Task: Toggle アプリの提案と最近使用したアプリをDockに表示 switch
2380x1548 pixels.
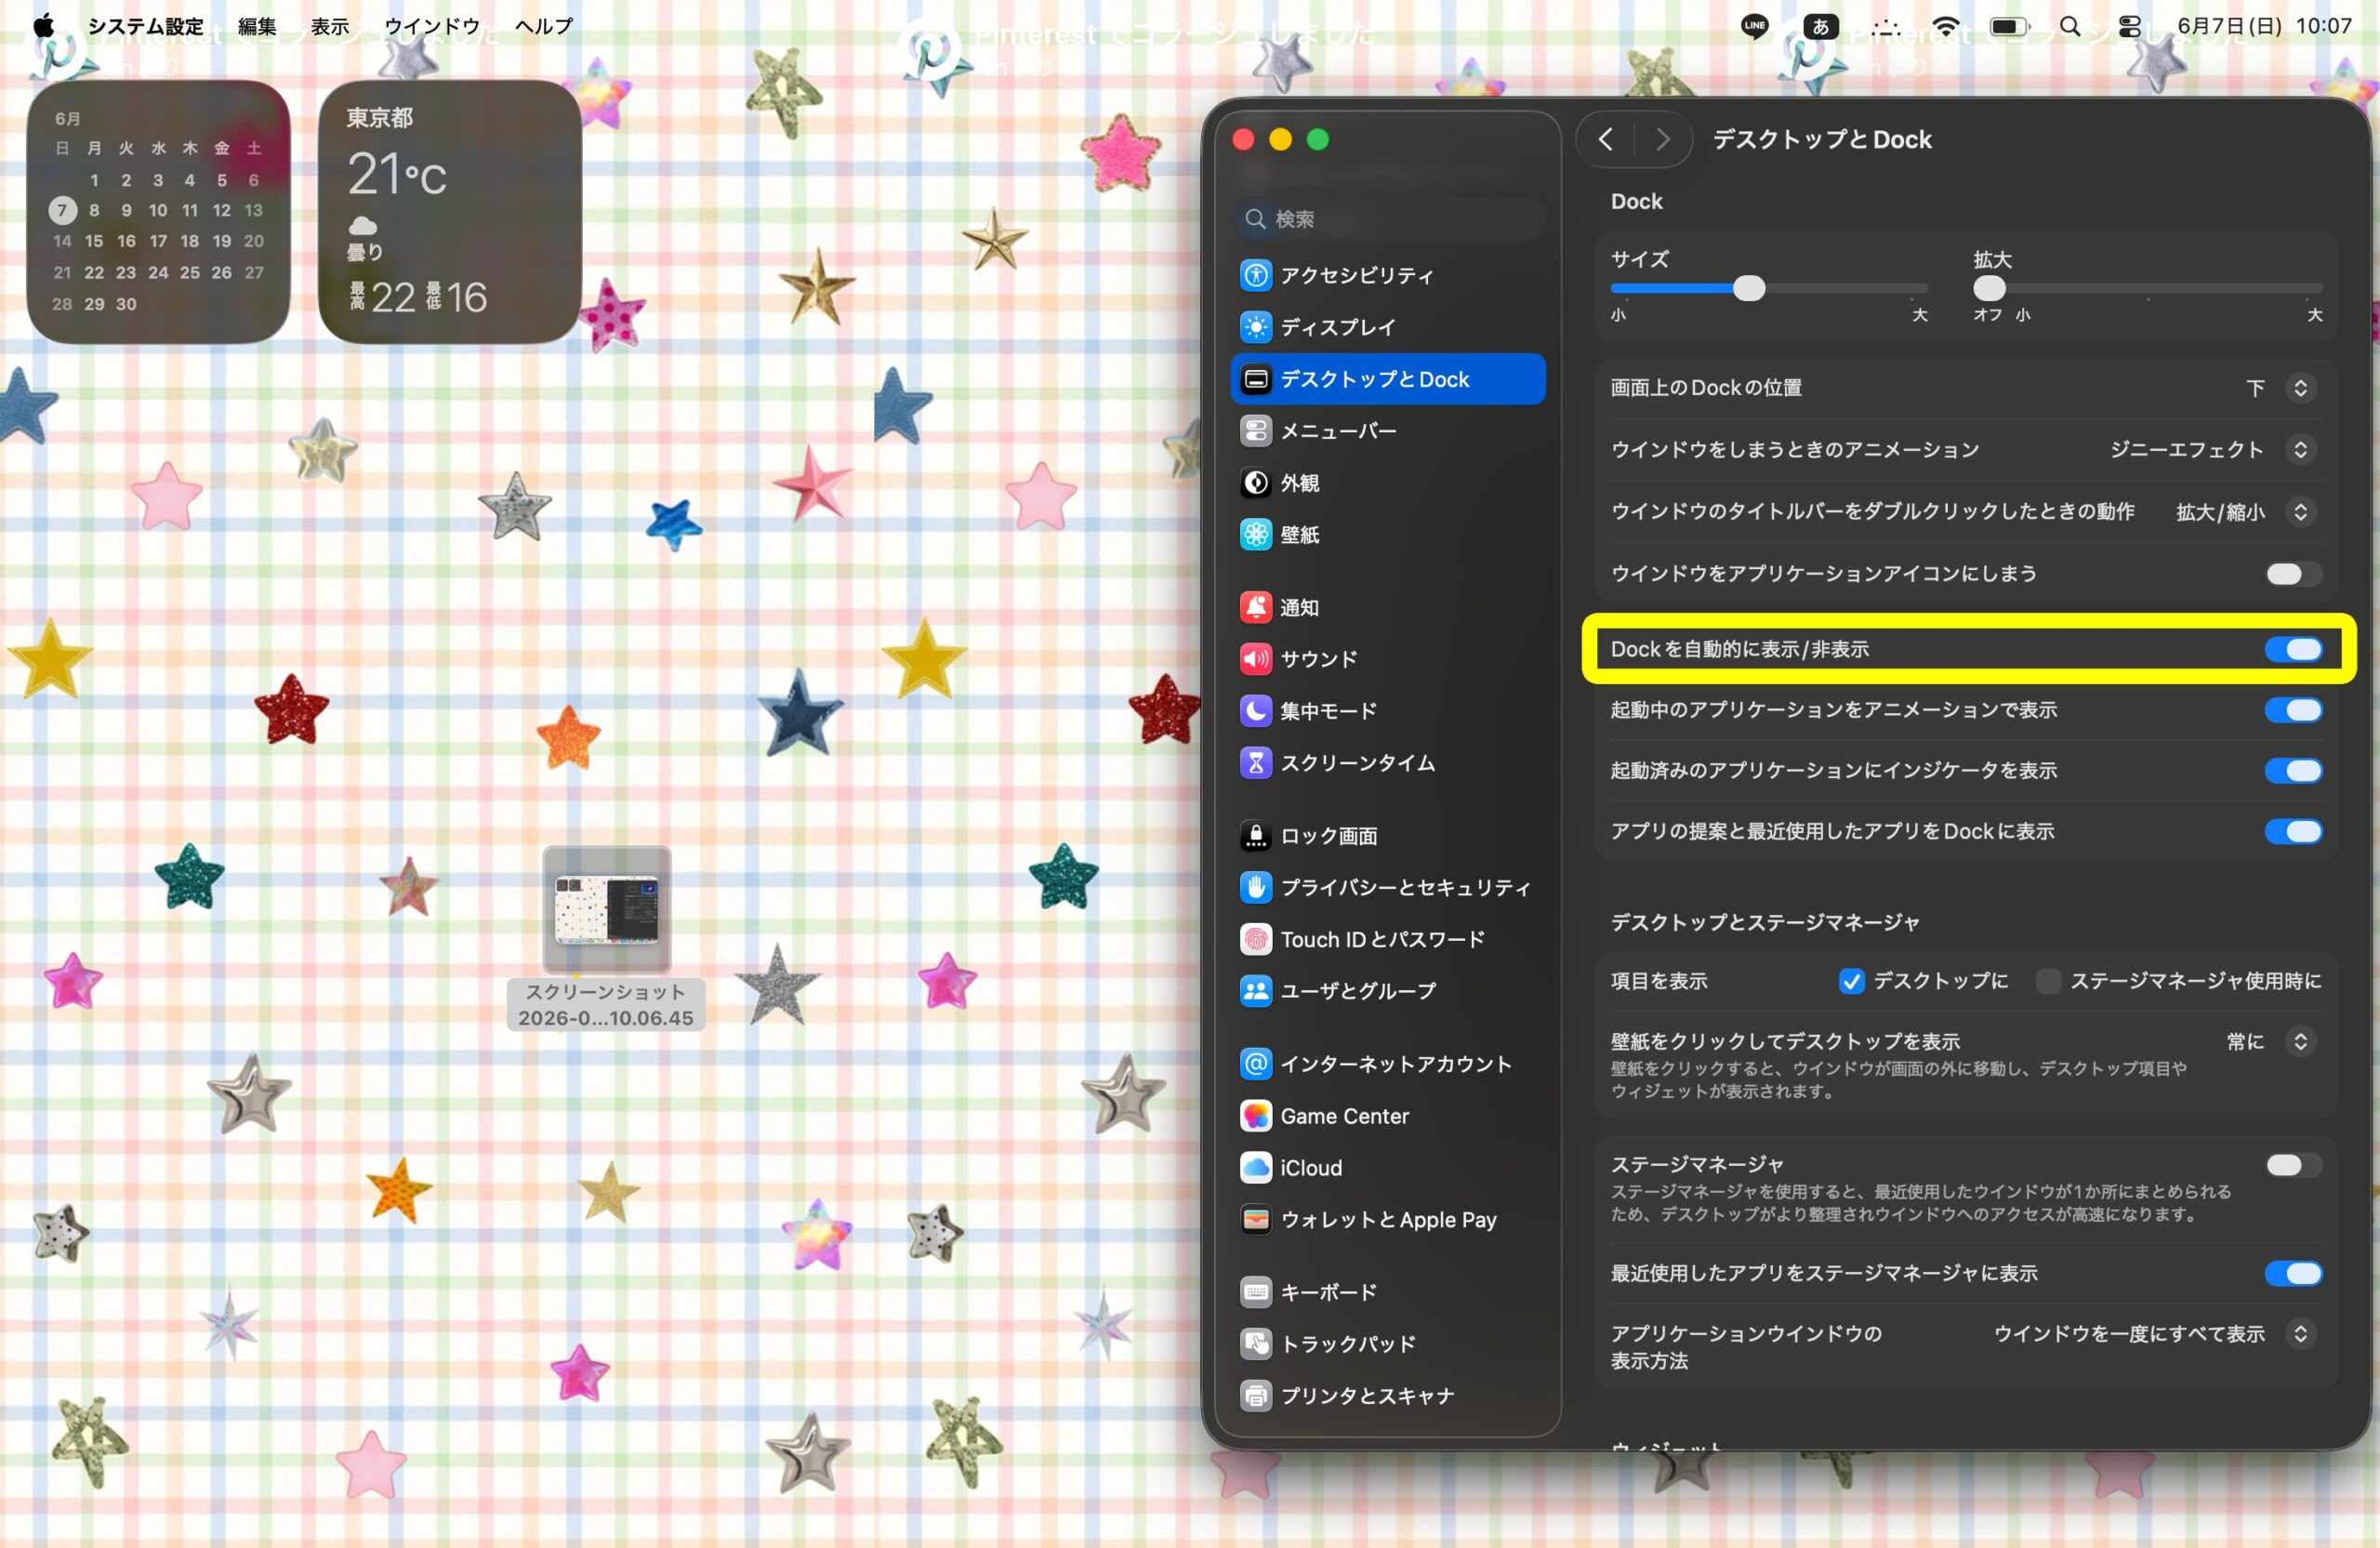Action: click(x=2293, y=832)
